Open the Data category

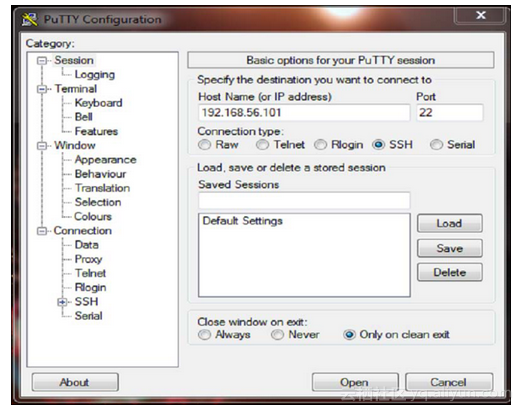pyautogui.click(x=87, y=245)
